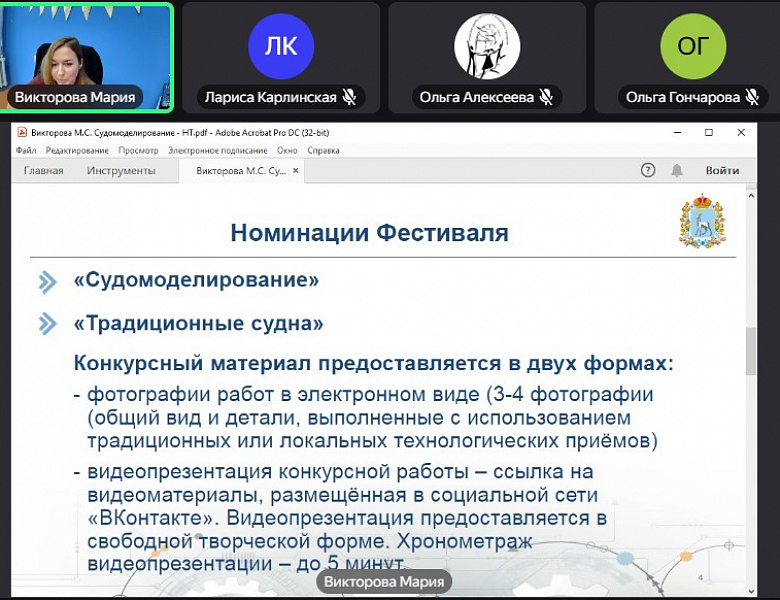This screenshot has height=600, width=780.
Task: Click the Ольга Гончарова name label
Action: [683, 97]
